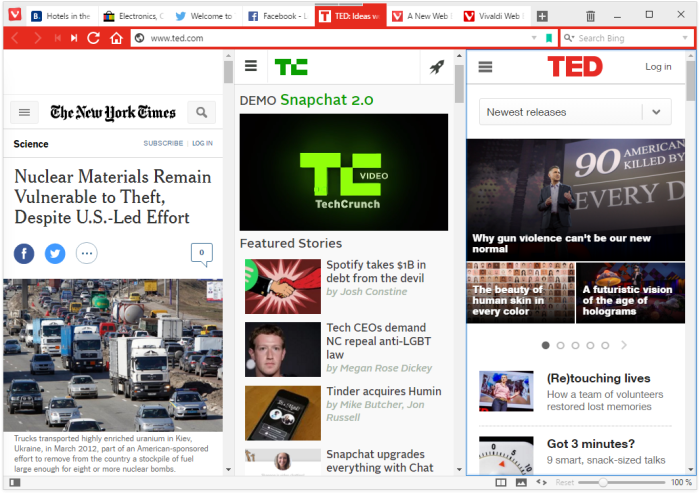
Task: Select the third TED carousel dot
Action: [575, 345]
